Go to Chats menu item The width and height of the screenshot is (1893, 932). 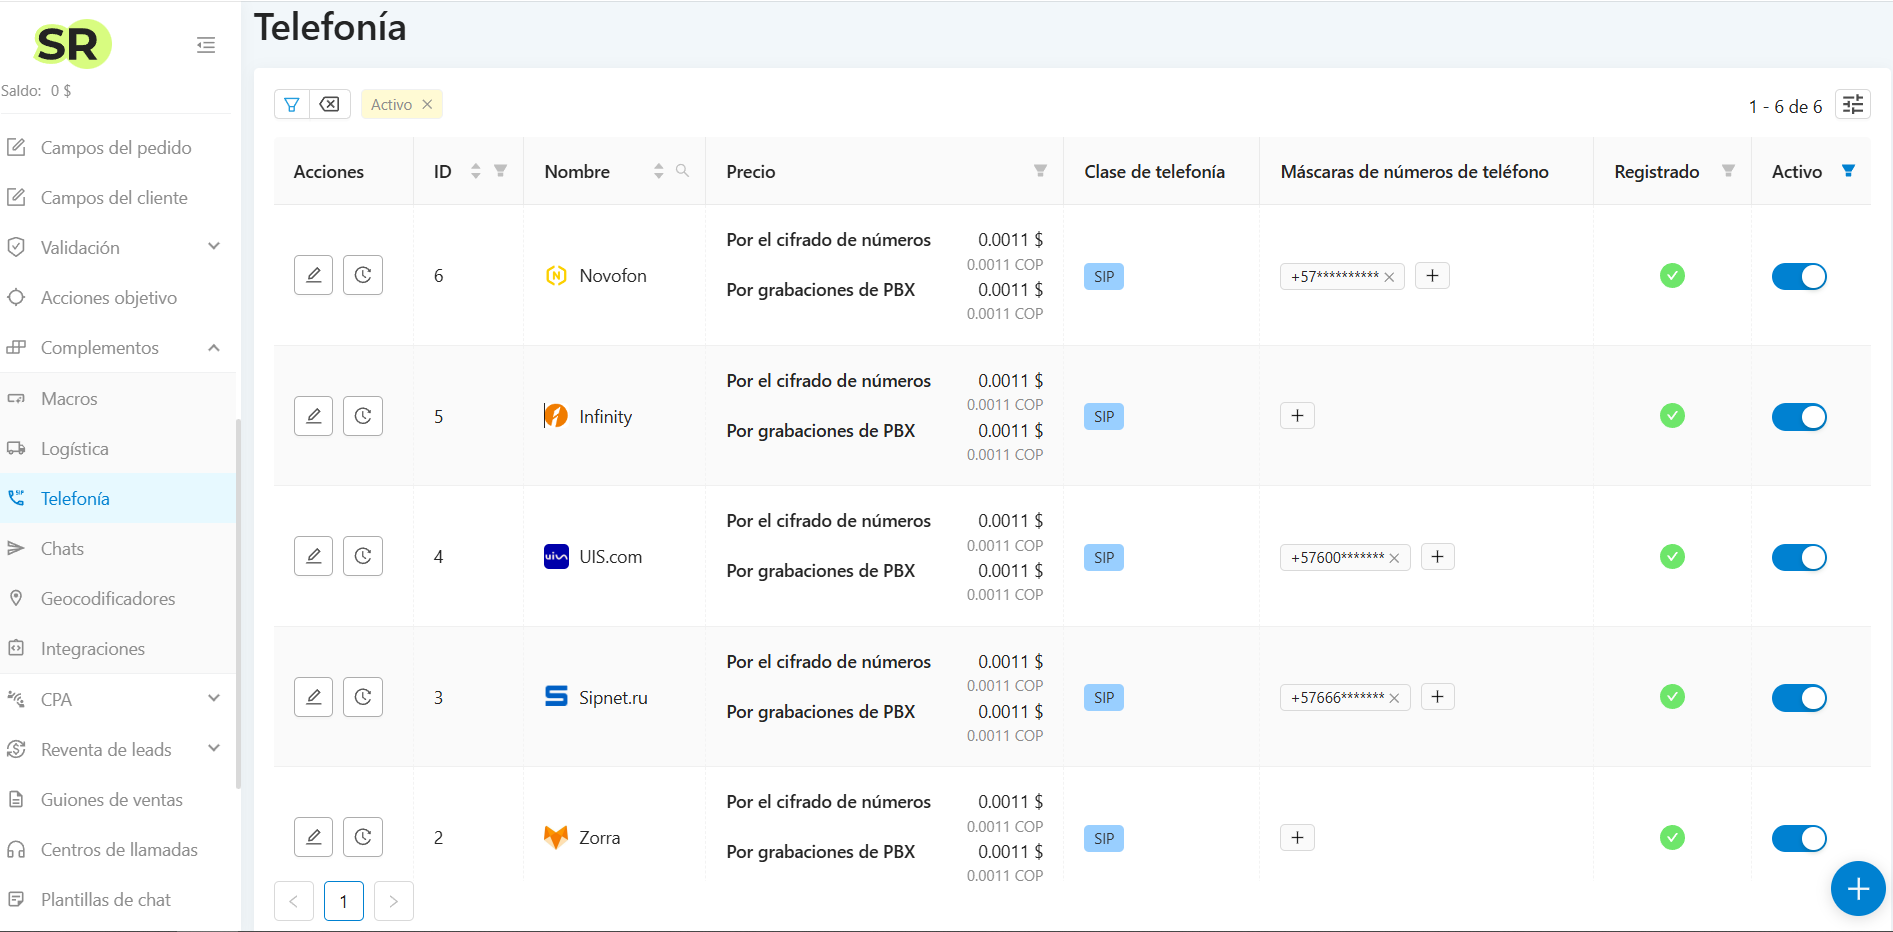62,549
